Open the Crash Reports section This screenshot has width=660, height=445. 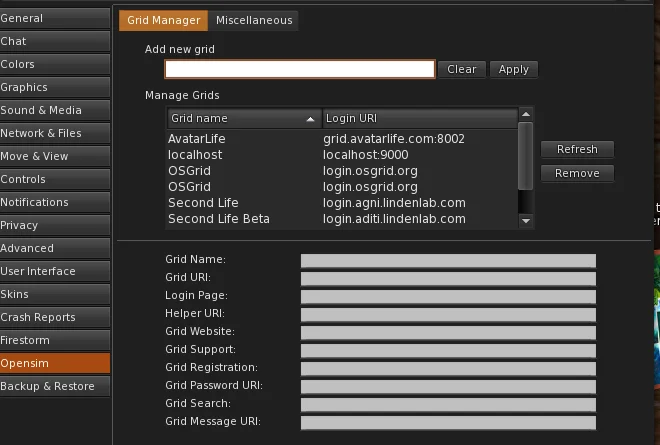[x=55, y=317]
